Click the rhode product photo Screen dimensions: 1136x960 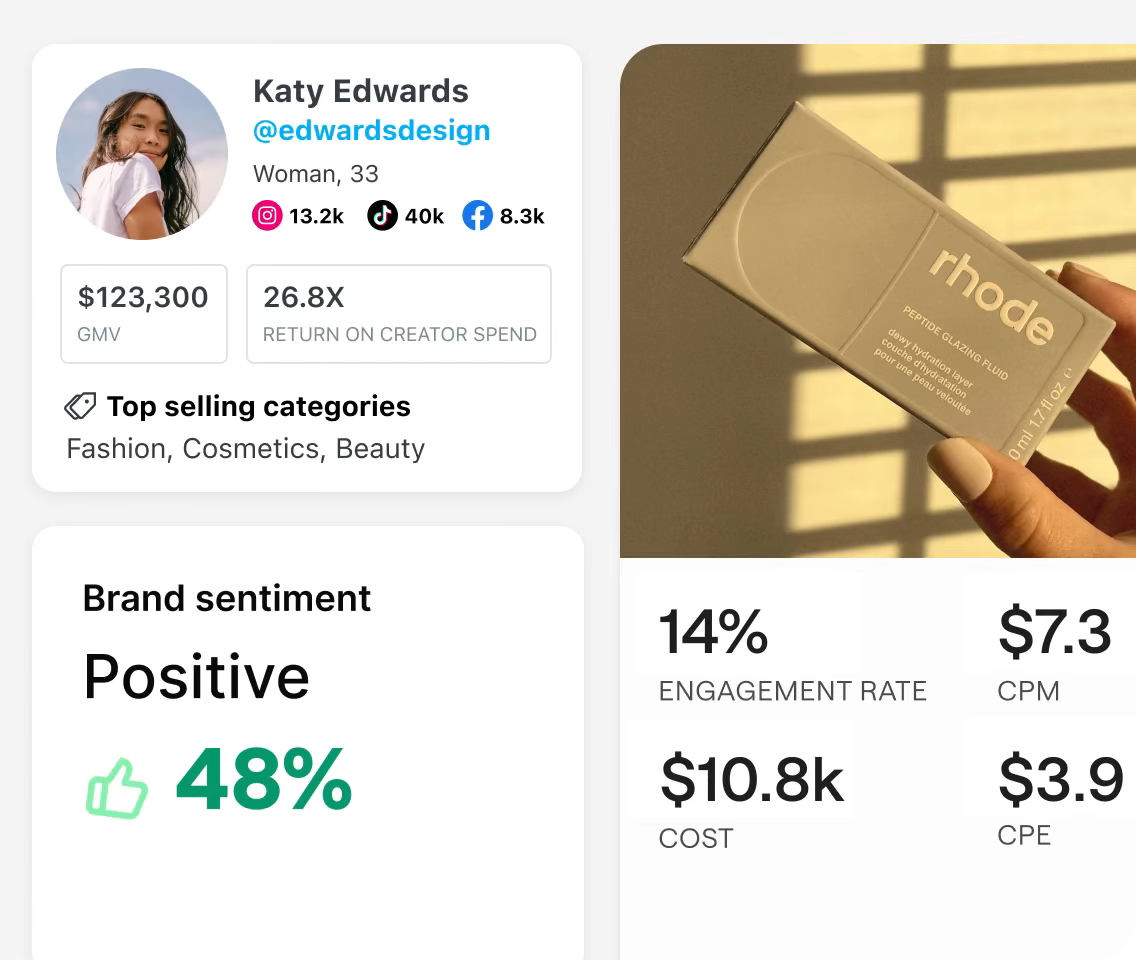coord(878,300)
